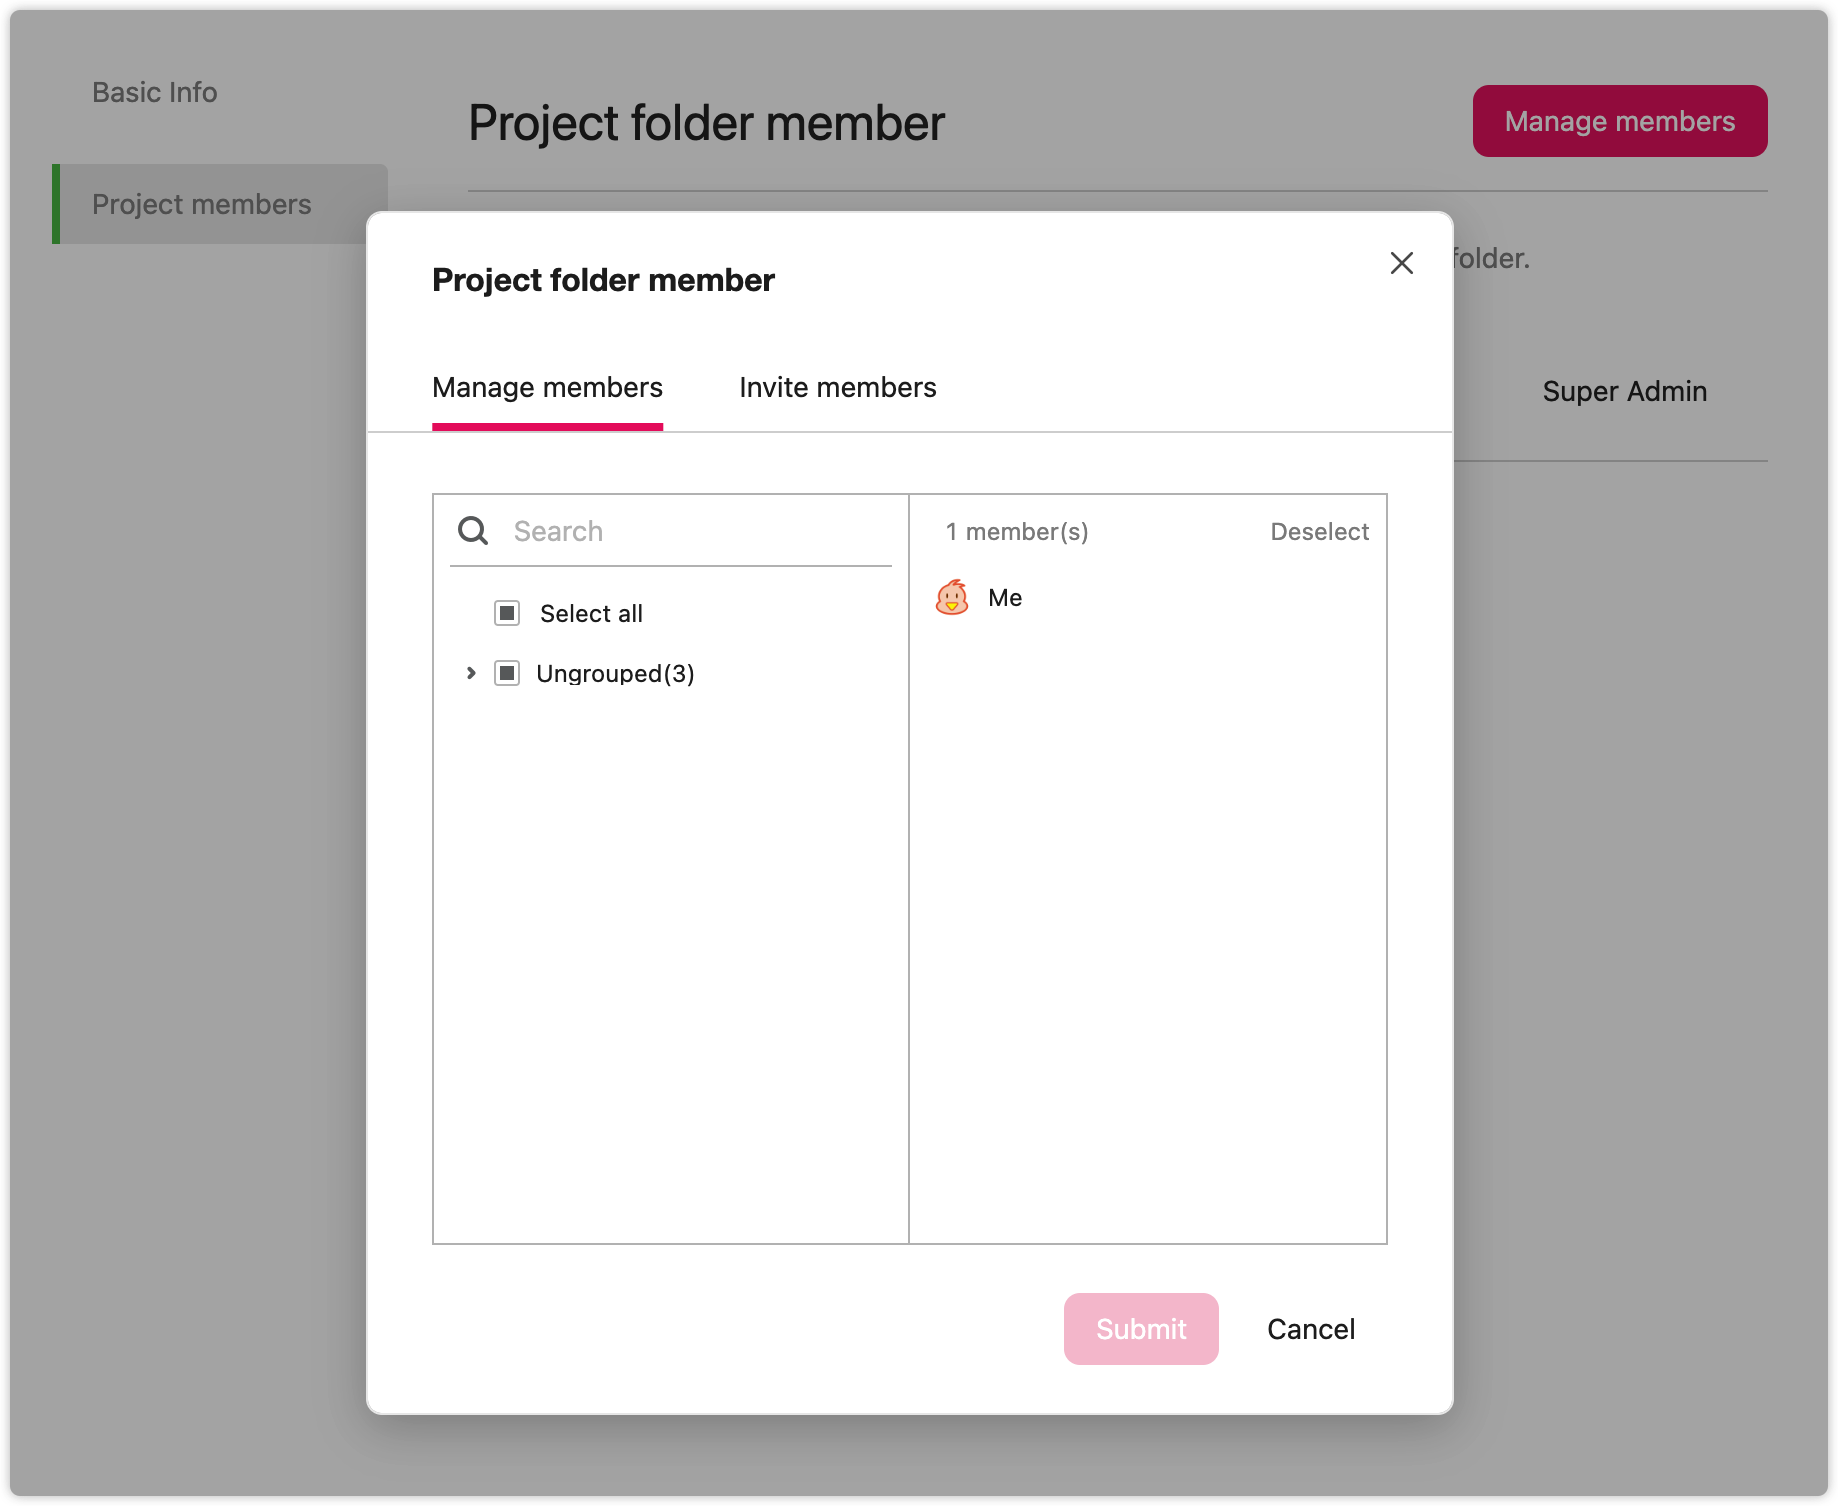Click the Deselect link

[x=1319, y=532]
